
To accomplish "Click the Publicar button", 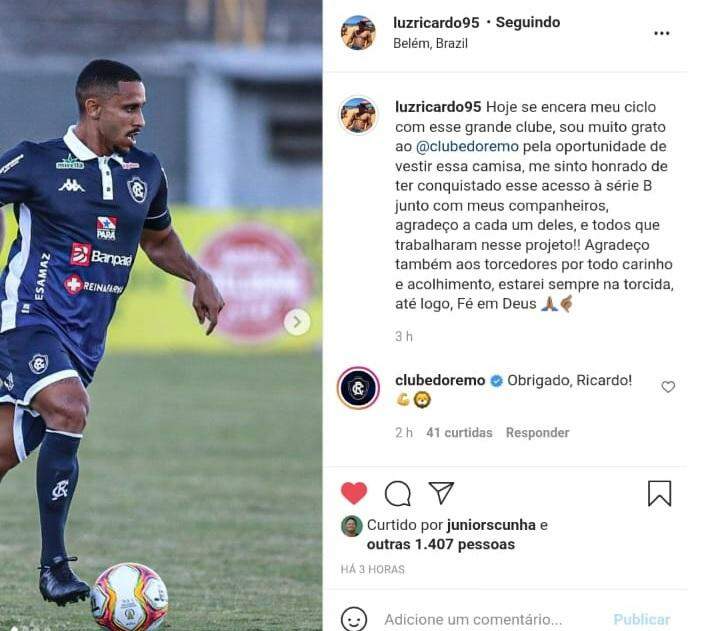I will tap(642, 619).
